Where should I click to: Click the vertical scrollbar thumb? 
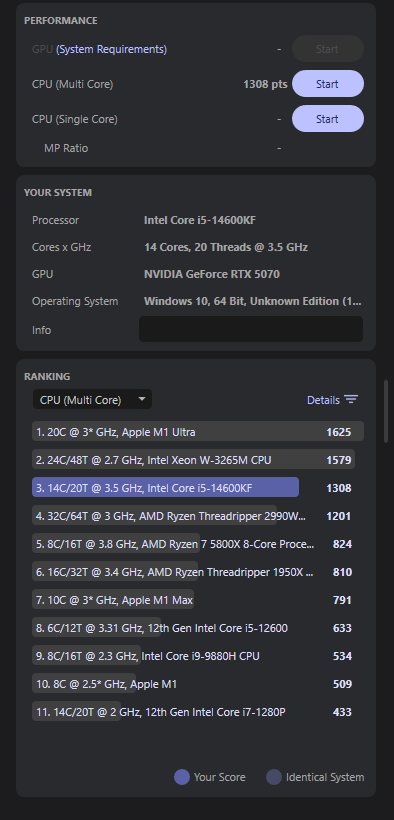(386, 411)
